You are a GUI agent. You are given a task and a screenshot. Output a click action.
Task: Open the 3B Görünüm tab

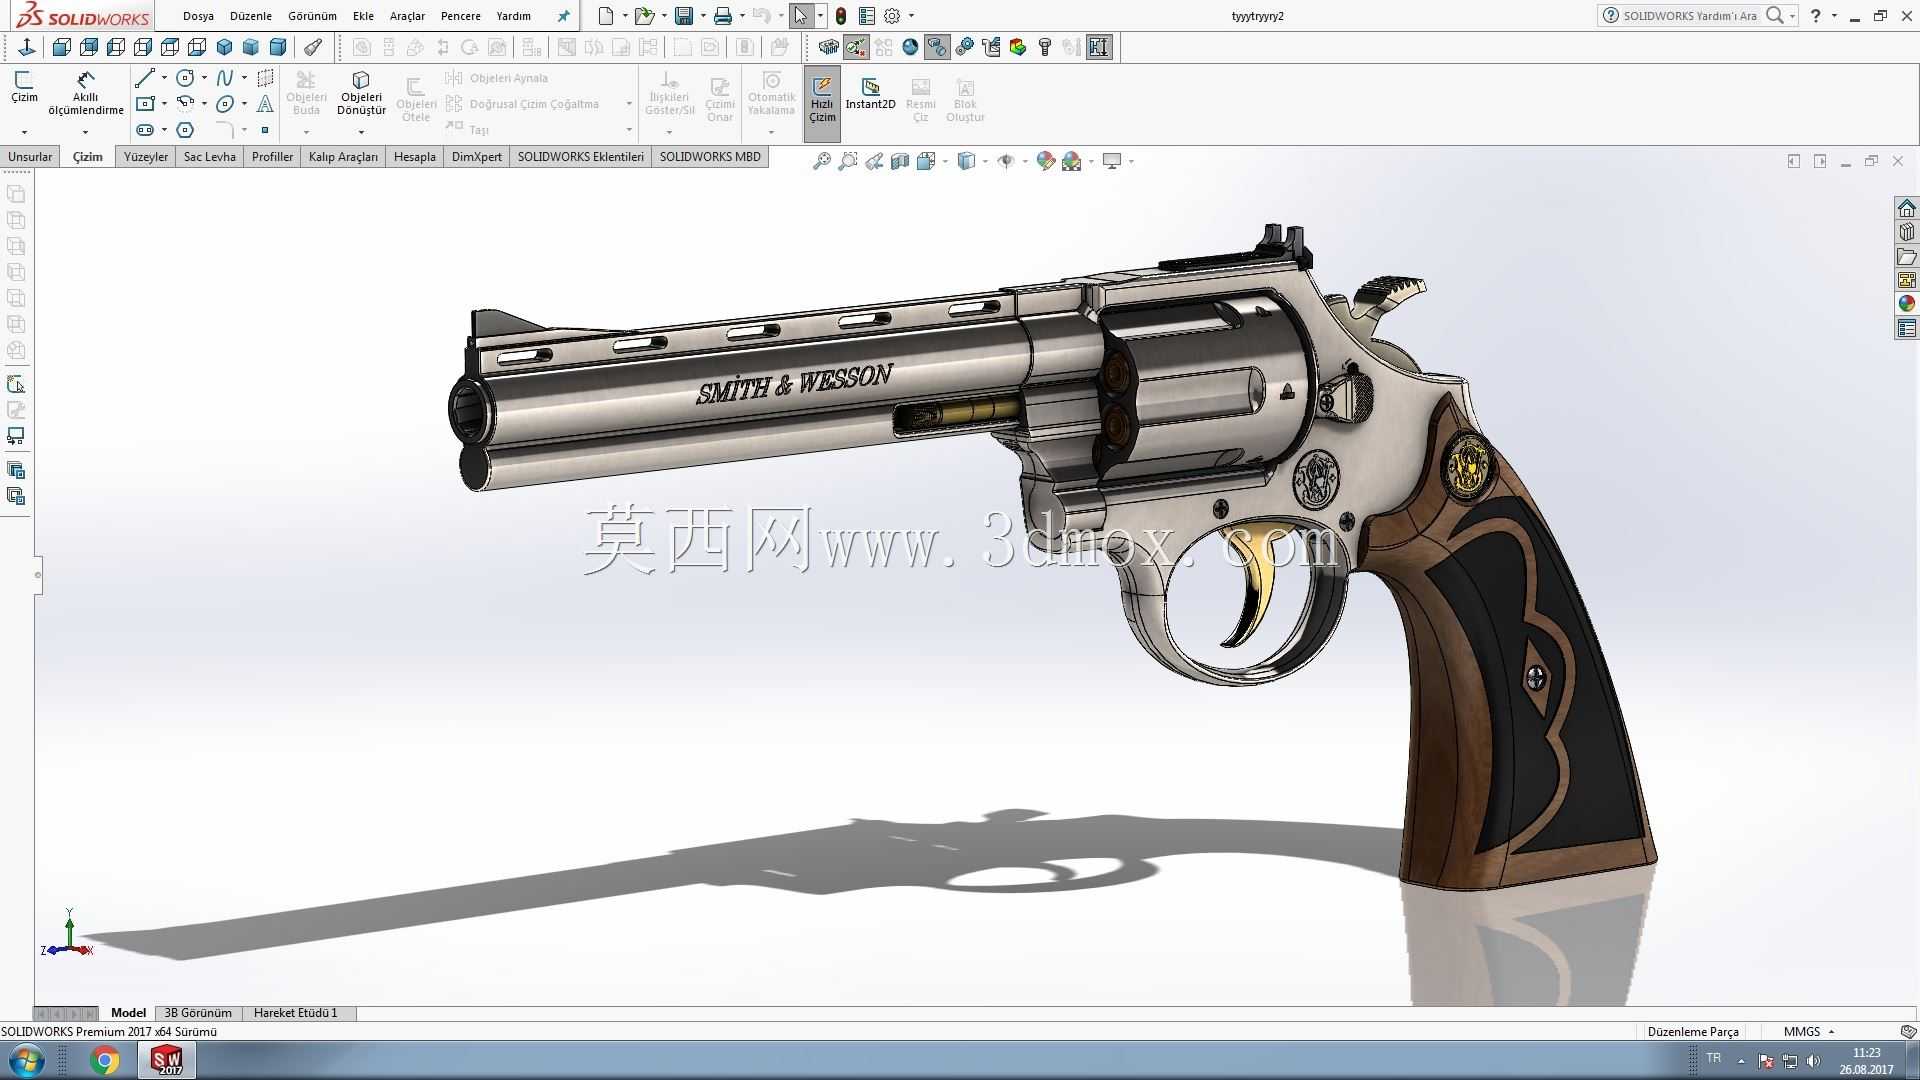tap(198, 1013)
